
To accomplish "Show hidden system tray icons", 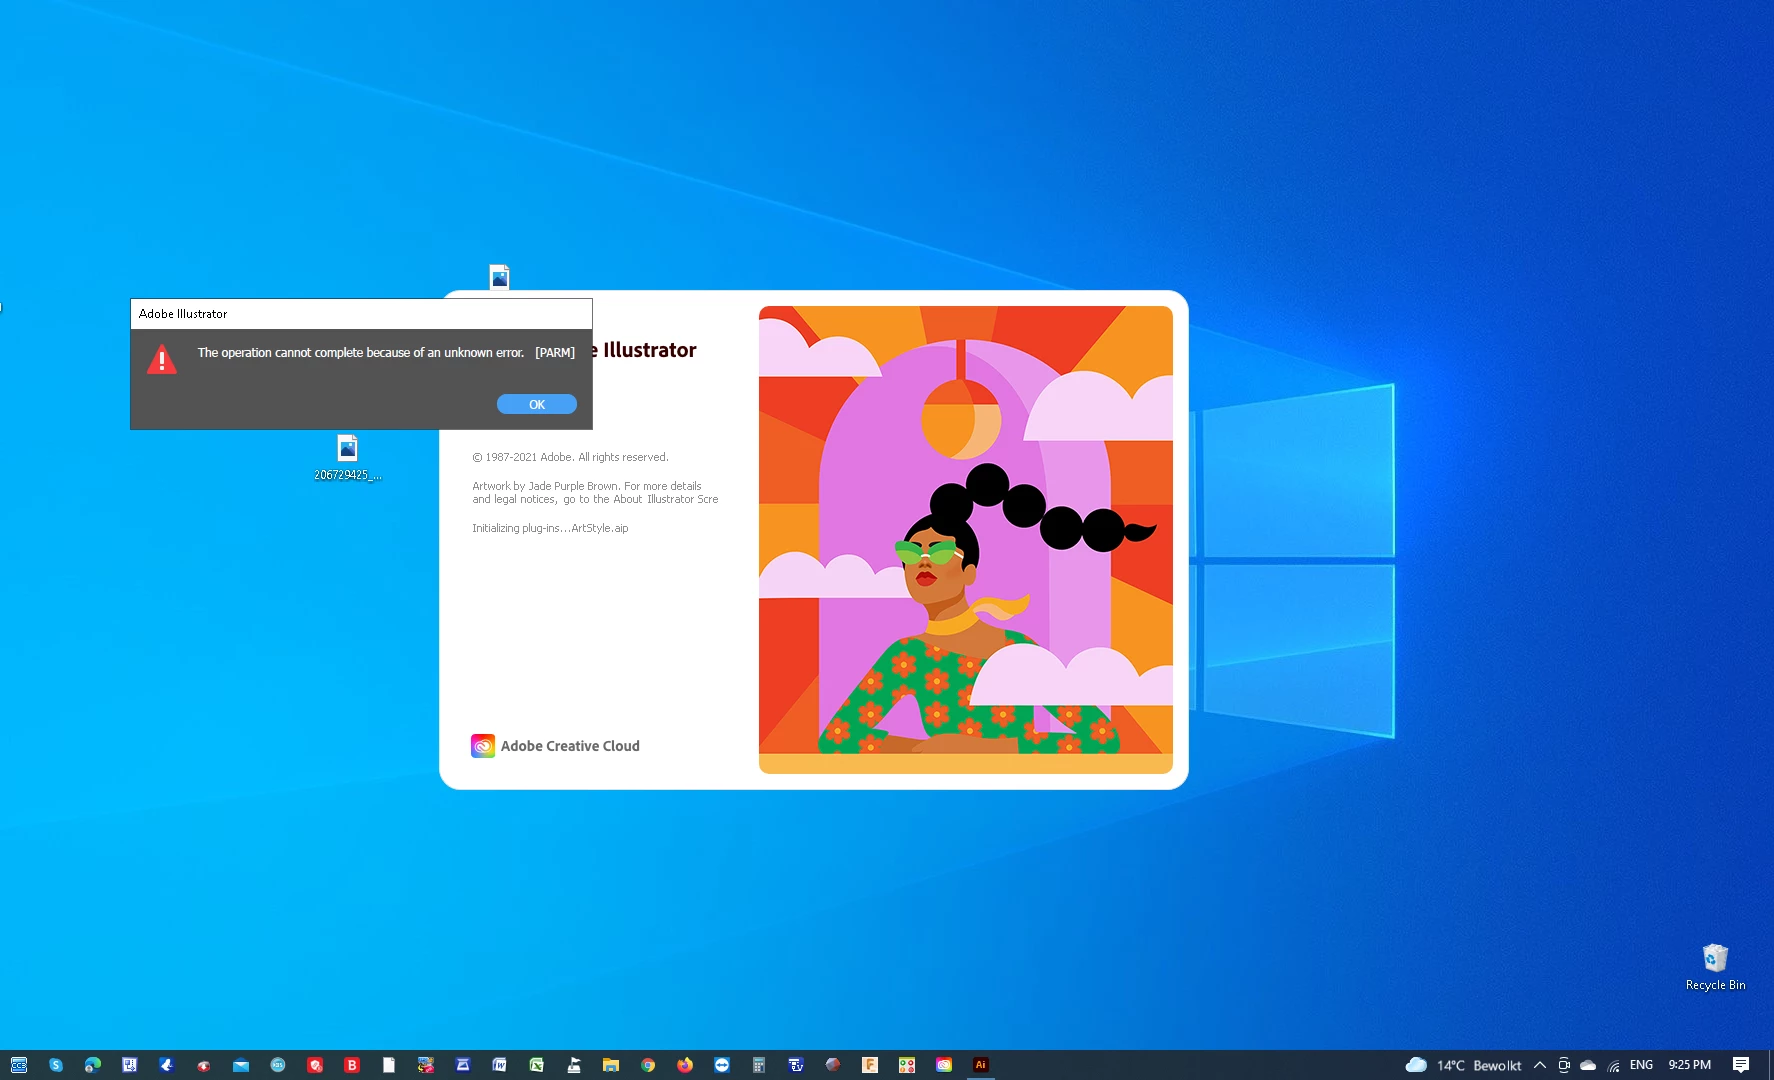I will click(x=1540, y=1065).
